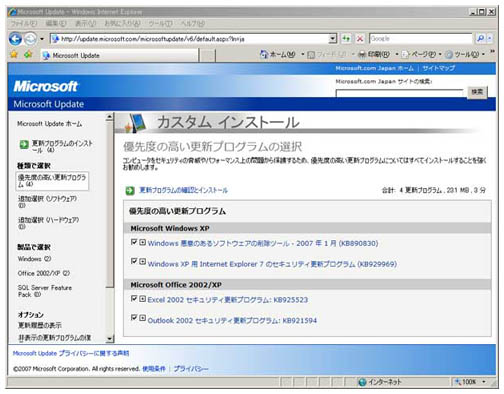The height and width of the screenshot is (394, 504).
Task: Open a new blank tab button
Action: 207,56
